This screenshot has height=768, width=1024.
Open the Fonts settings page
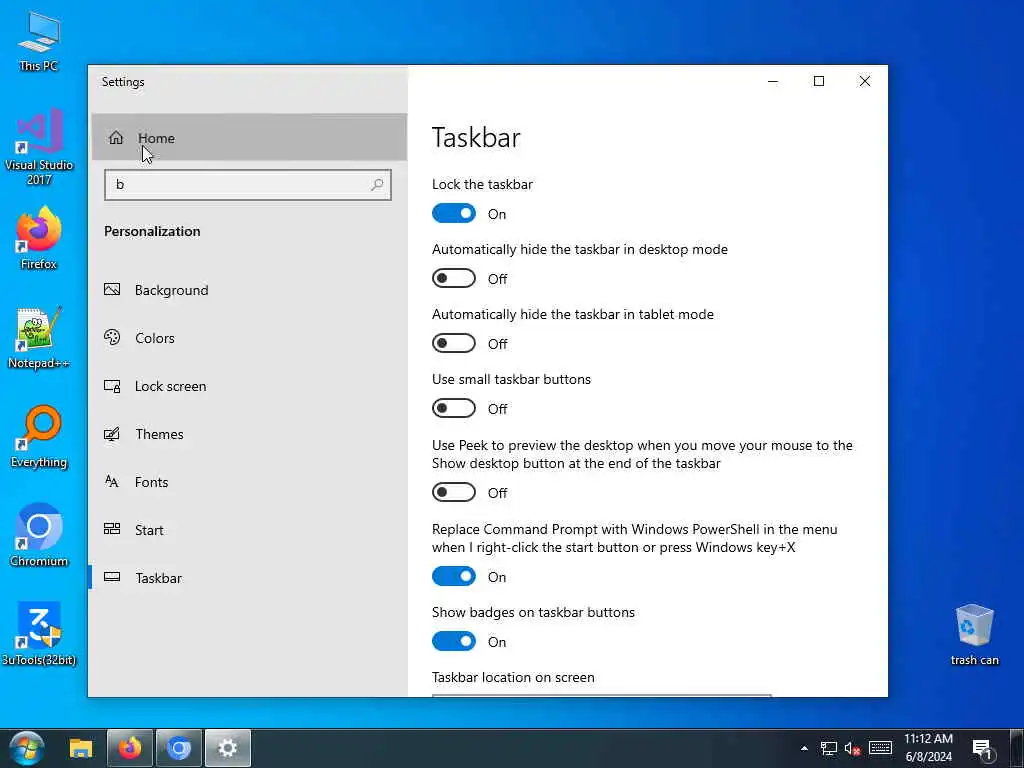click(x=249, y=482)
